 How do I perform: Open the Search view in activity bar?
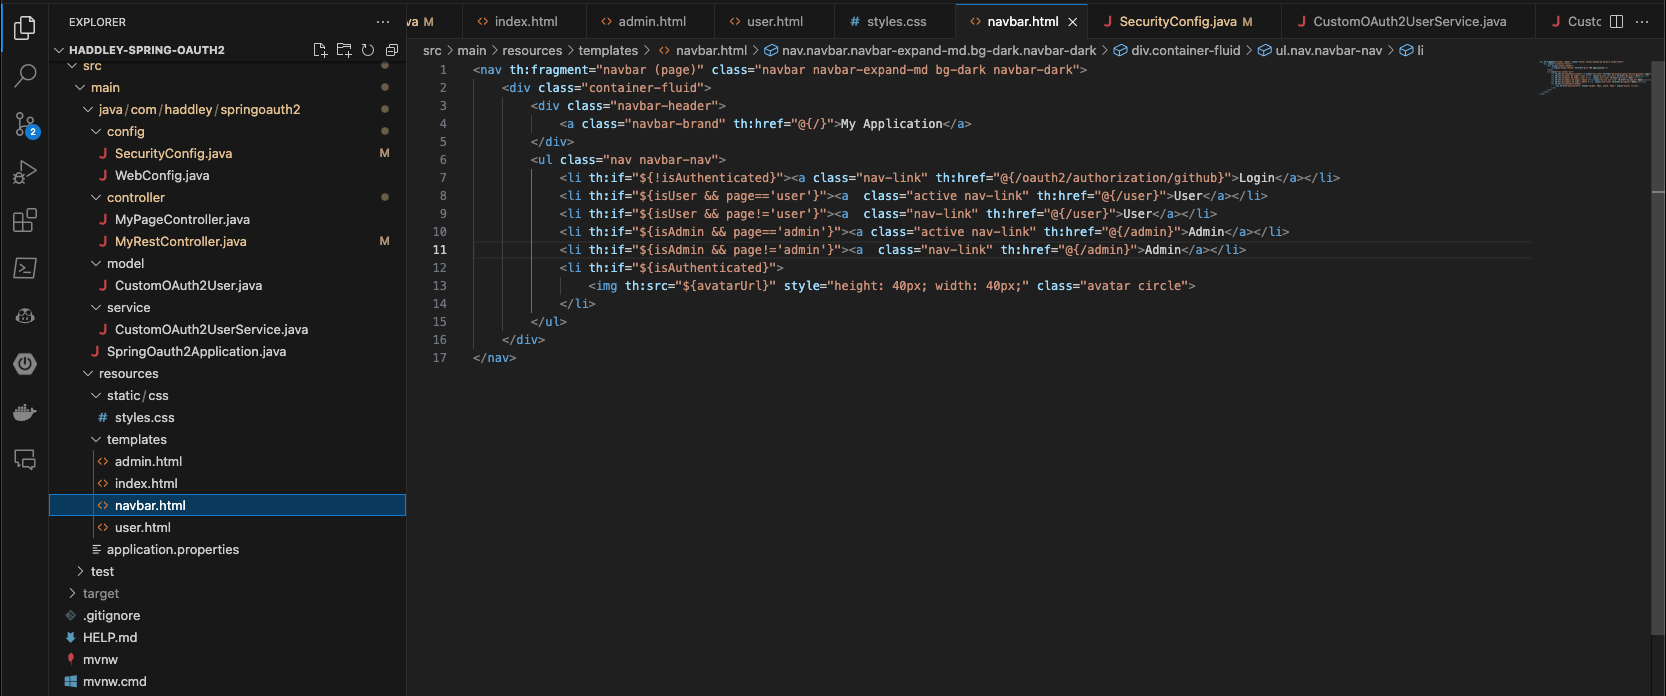coord(25,75)
